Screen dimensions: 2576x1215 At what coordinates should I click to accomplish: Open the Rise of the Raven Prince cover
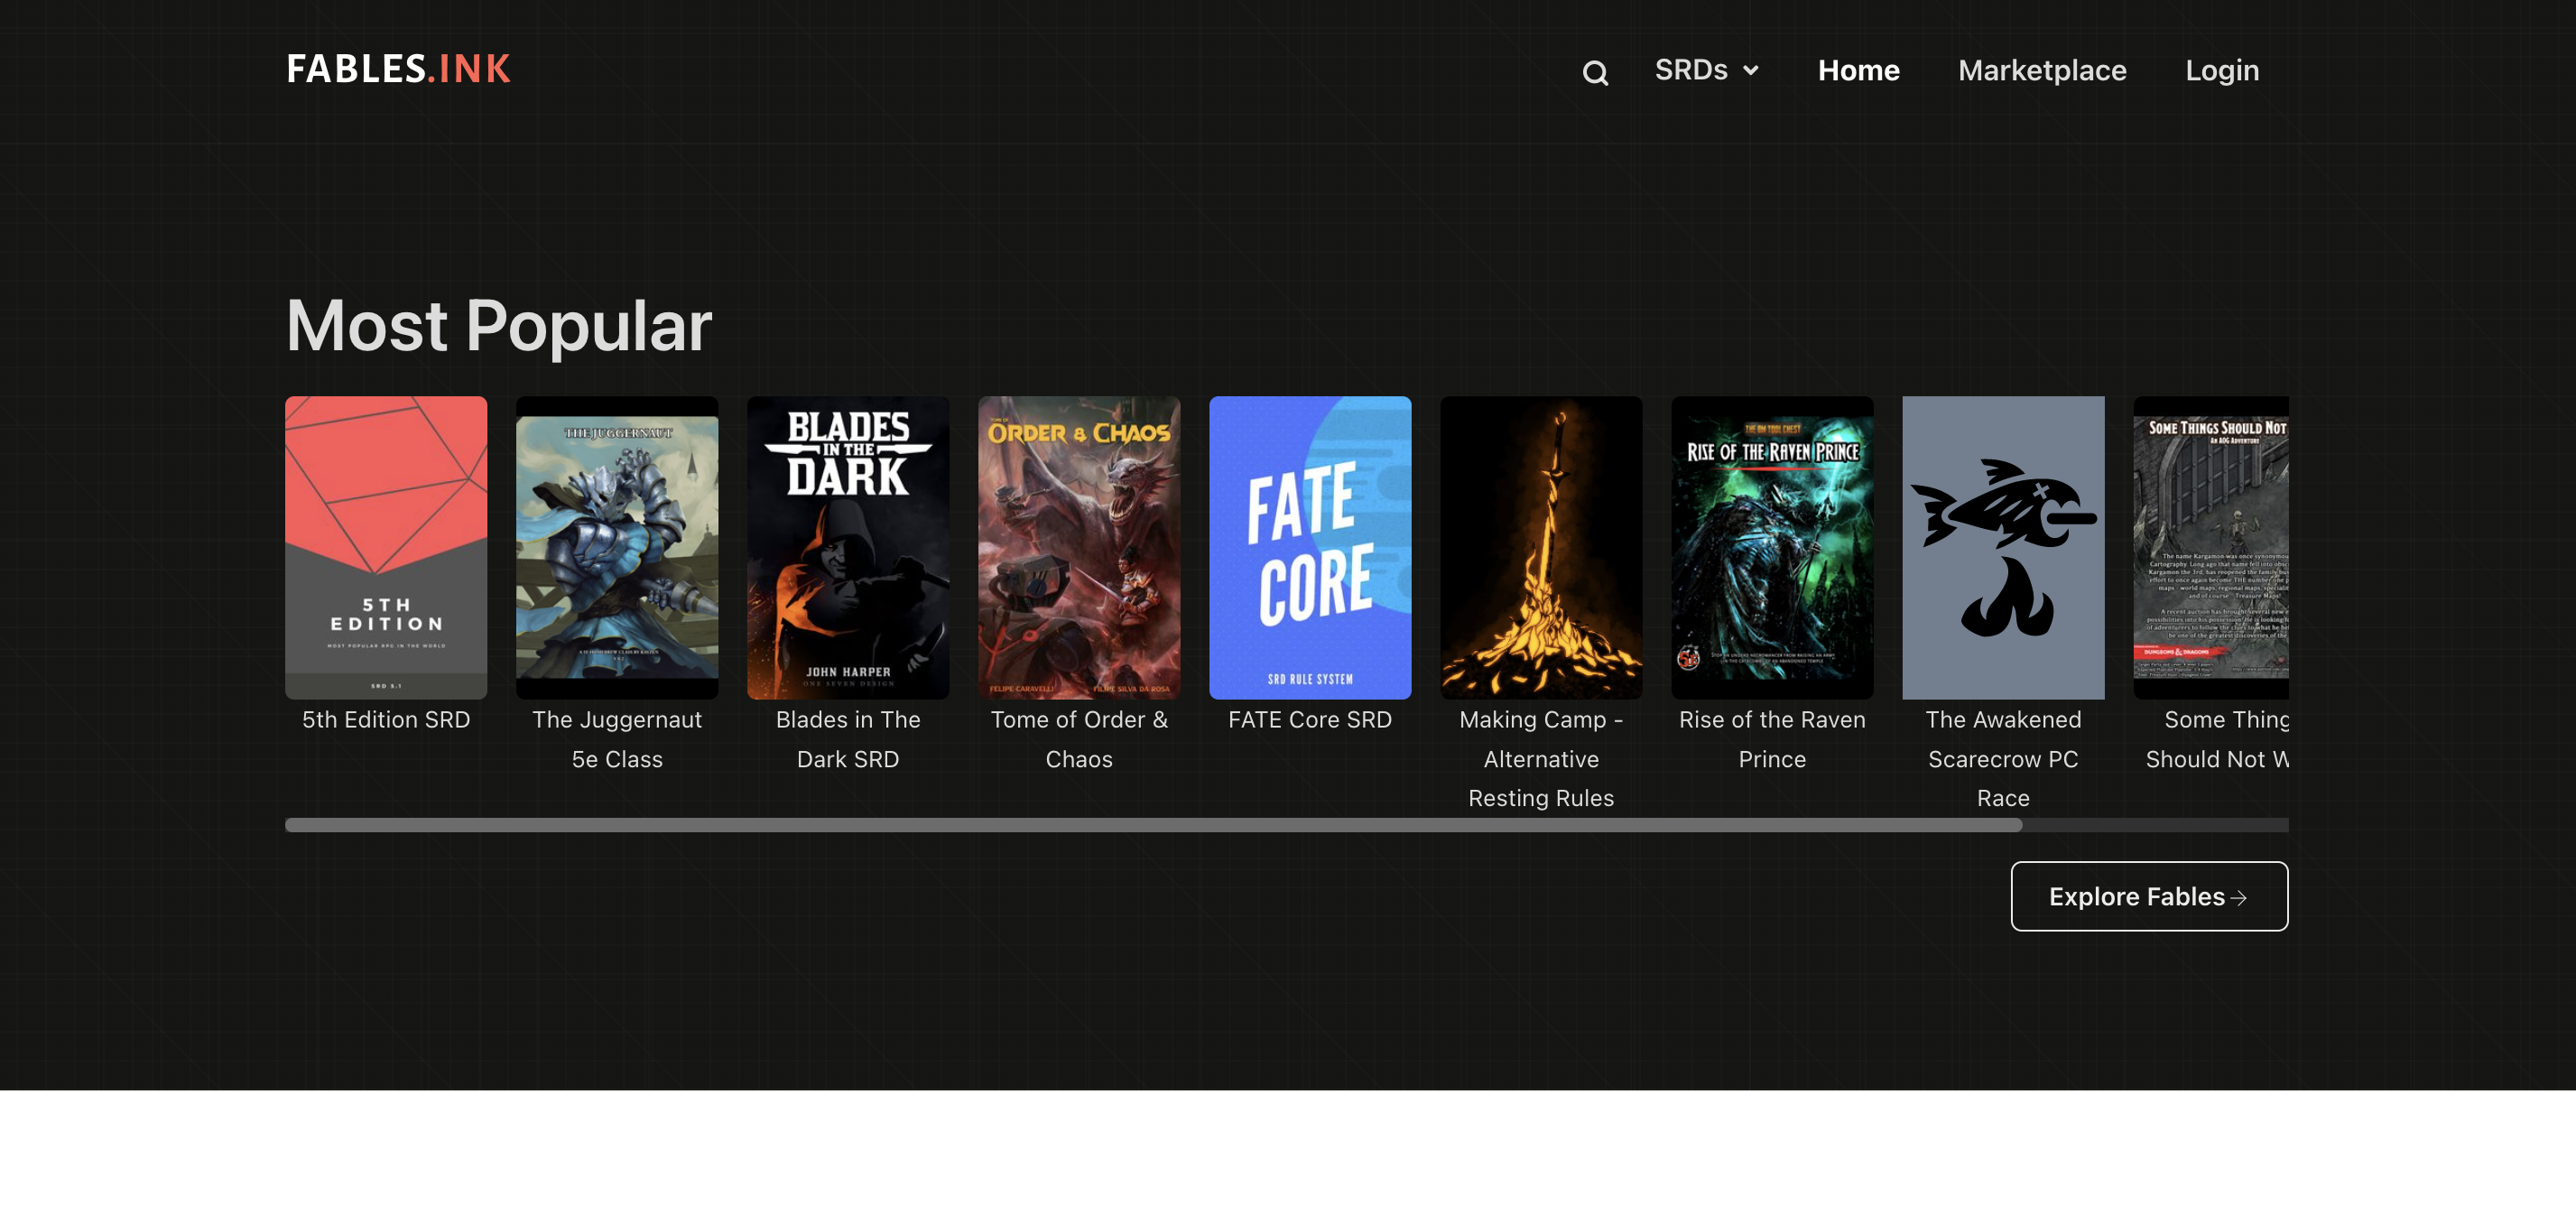pos(1772,547)
